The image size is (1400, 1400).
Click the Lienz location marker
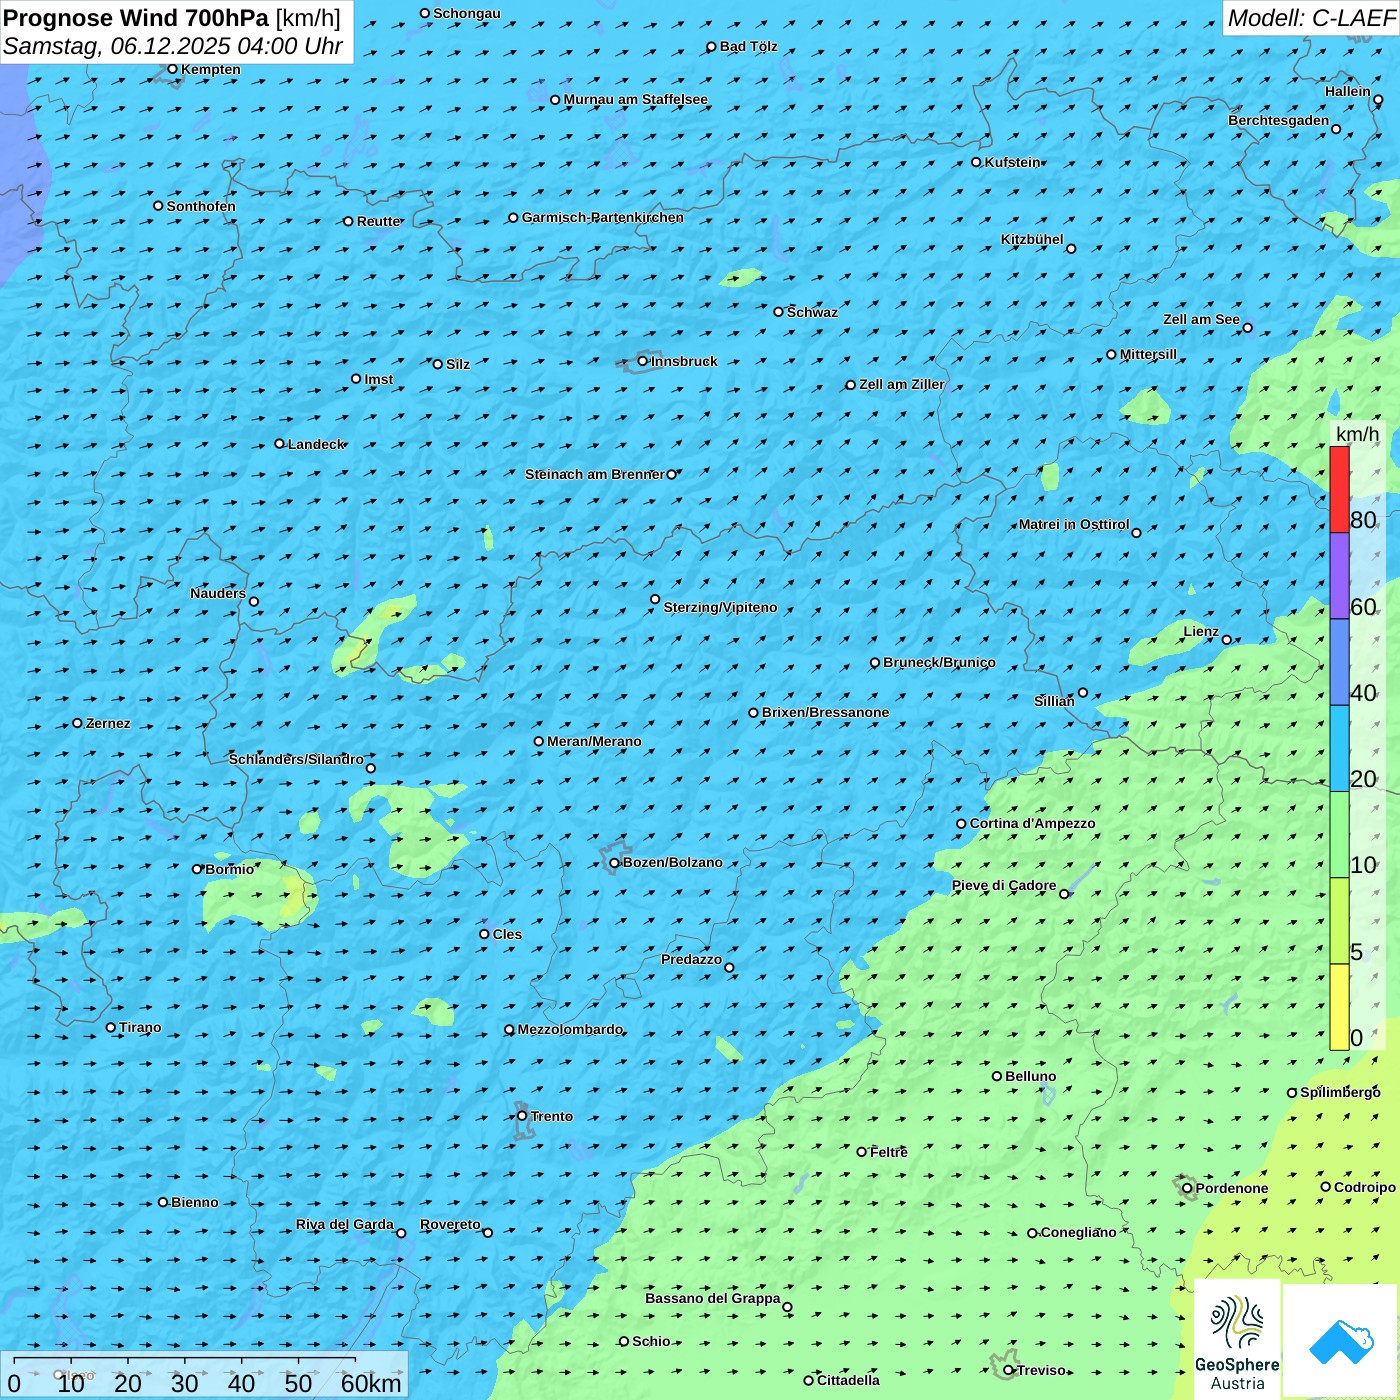[1227, 640]
